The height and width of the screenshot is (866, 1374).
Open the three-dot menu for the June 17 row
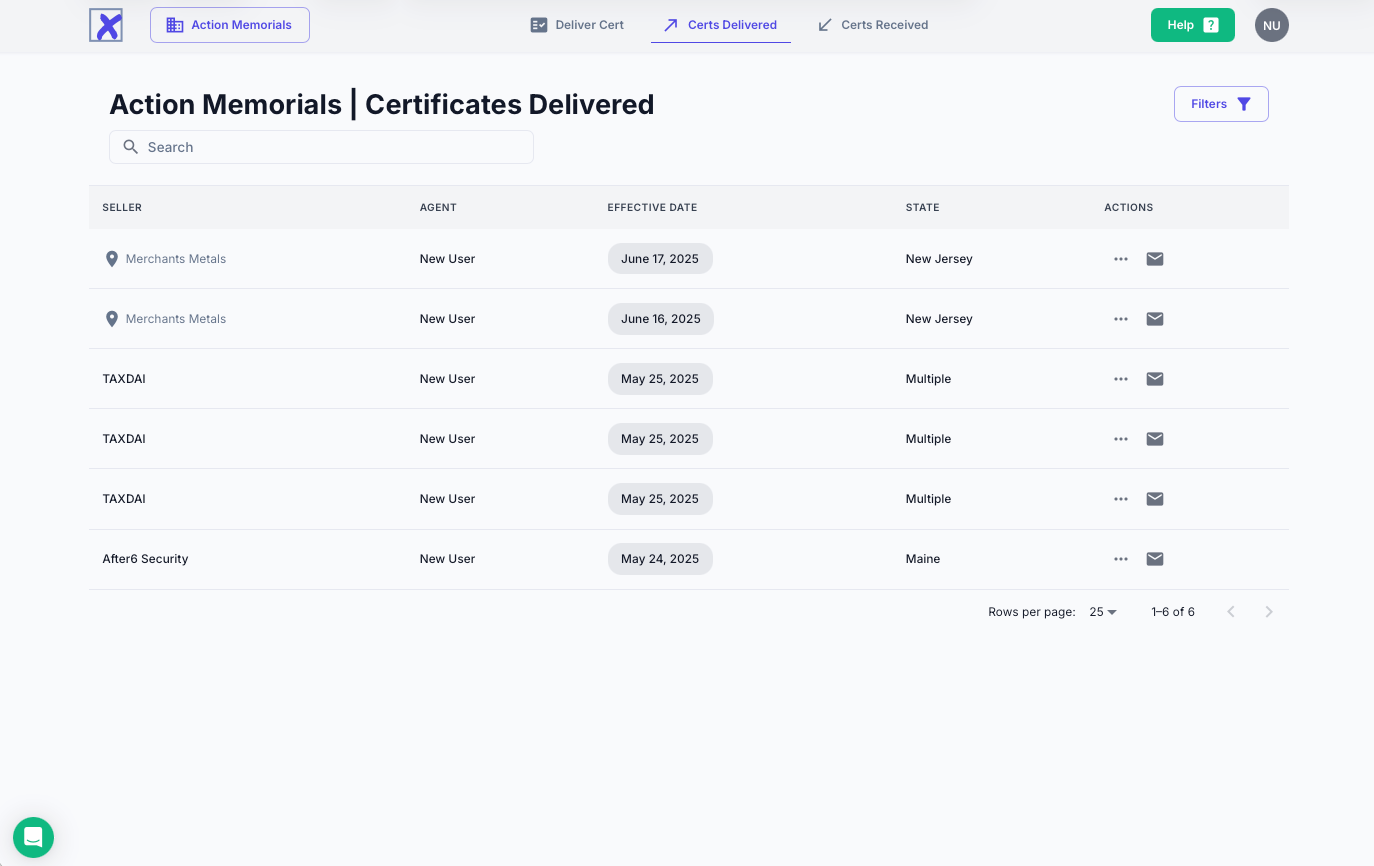[1120, 259]
